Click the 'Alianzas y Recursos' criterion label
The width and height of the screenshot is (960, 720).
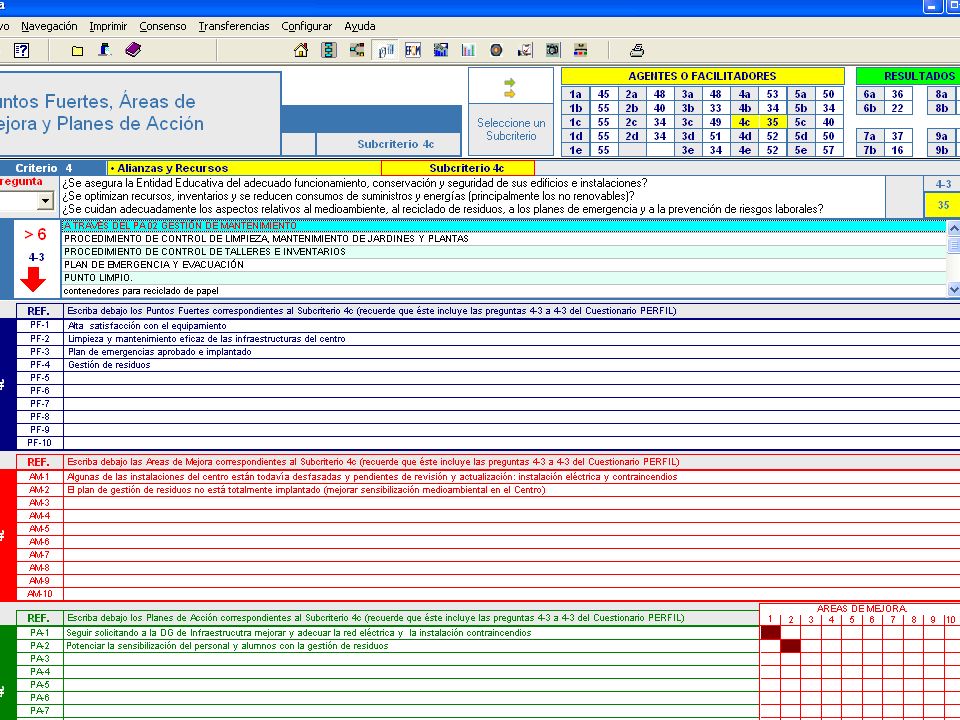click(x=244, y=168)
